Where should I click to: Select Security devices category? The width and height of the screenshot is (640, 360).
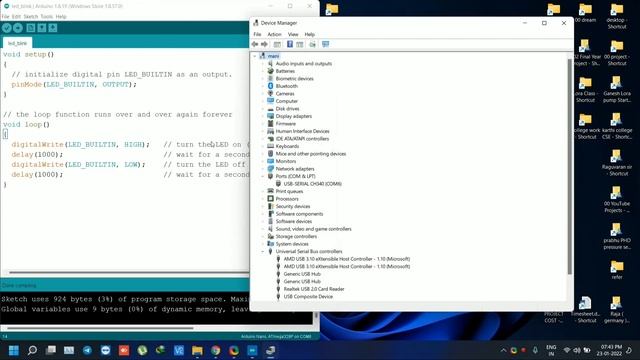tap(293, 207)
